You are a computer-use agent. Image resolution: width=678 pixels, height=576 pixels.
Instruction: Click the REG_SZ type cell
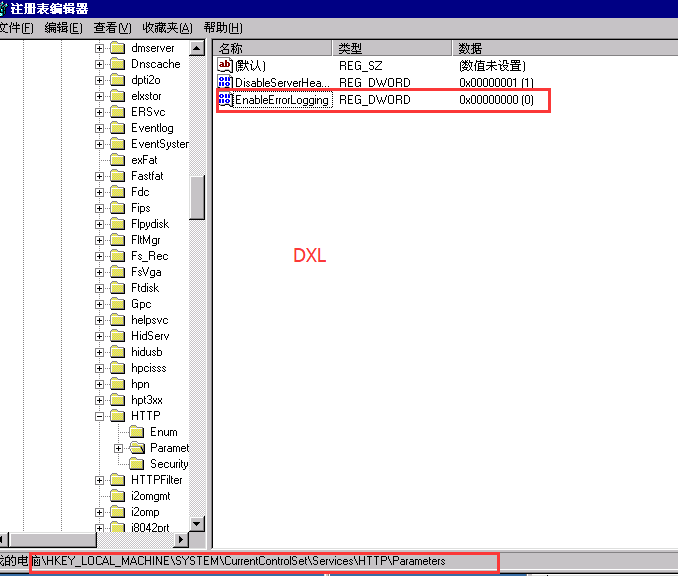point(361,66)
